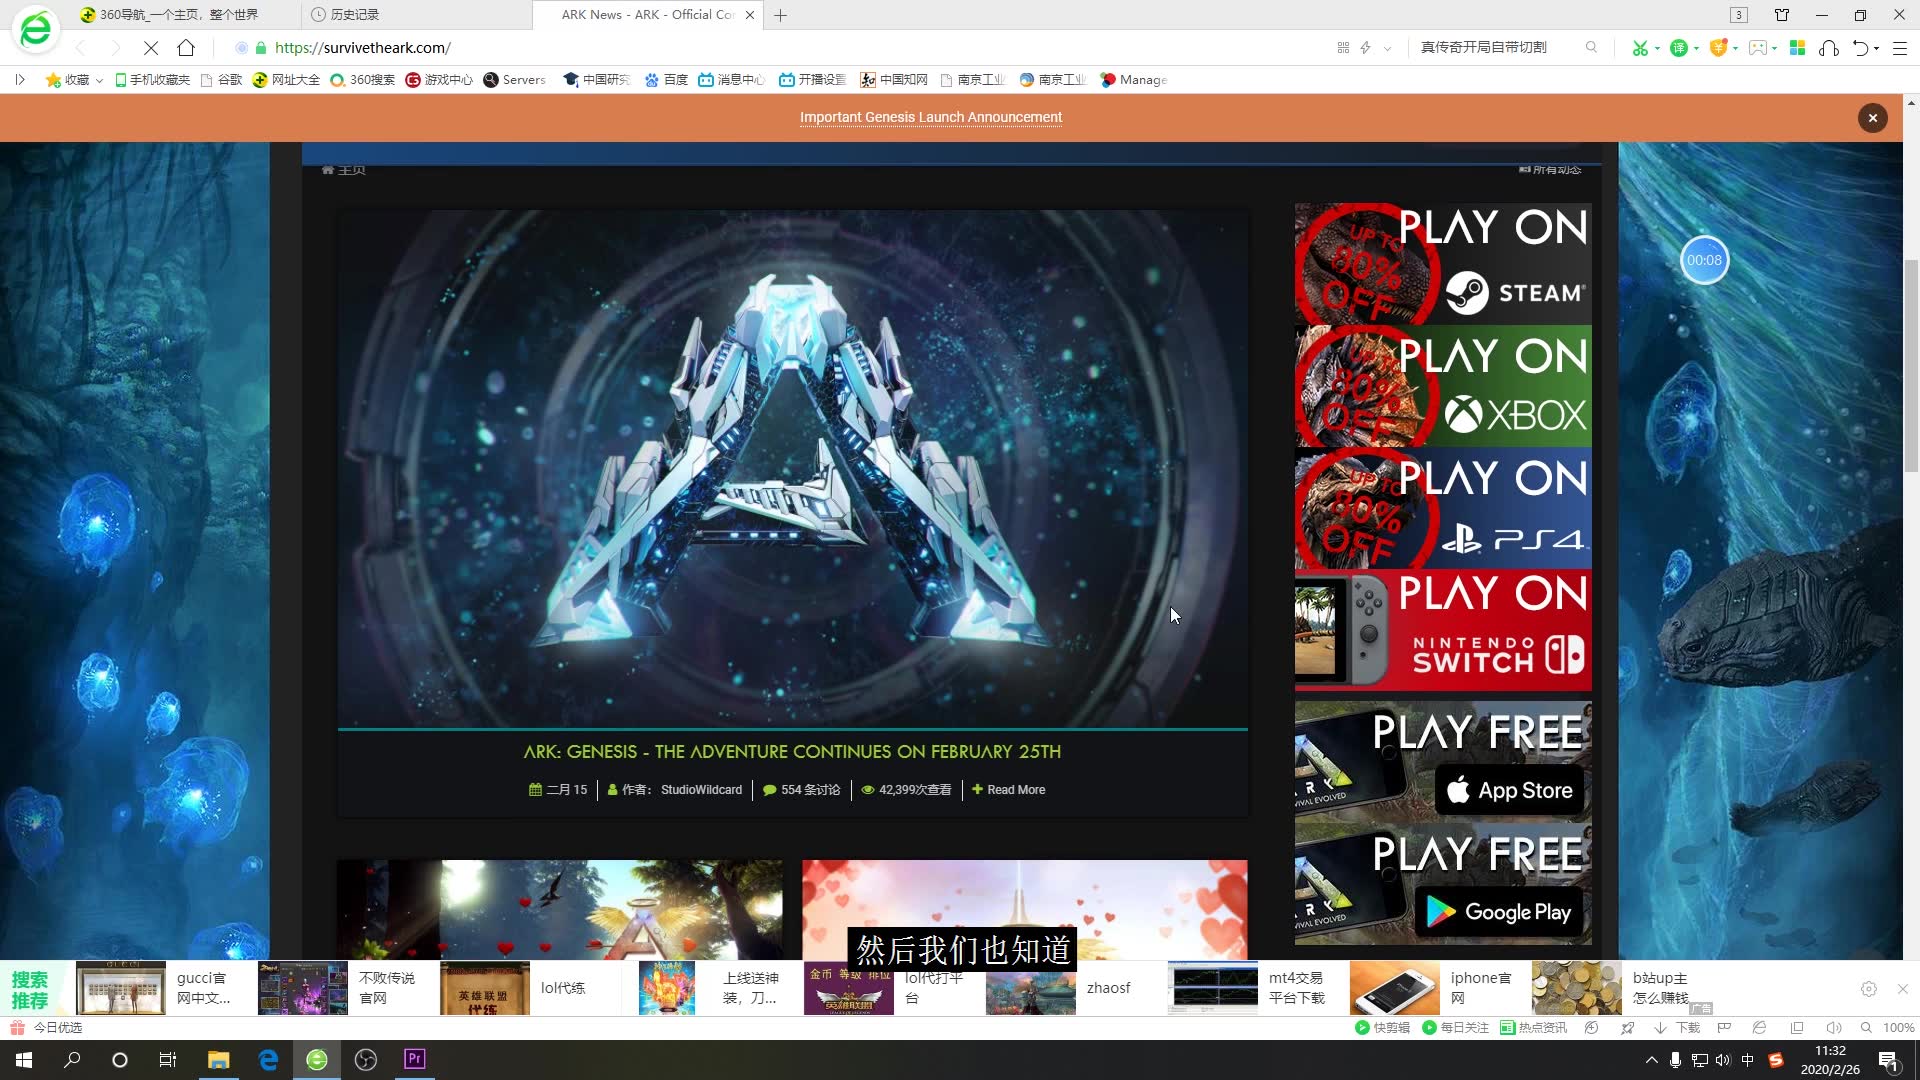1920x1080 pixels.
Task: Open the 360搜索 bookmark
Action: 362,80
